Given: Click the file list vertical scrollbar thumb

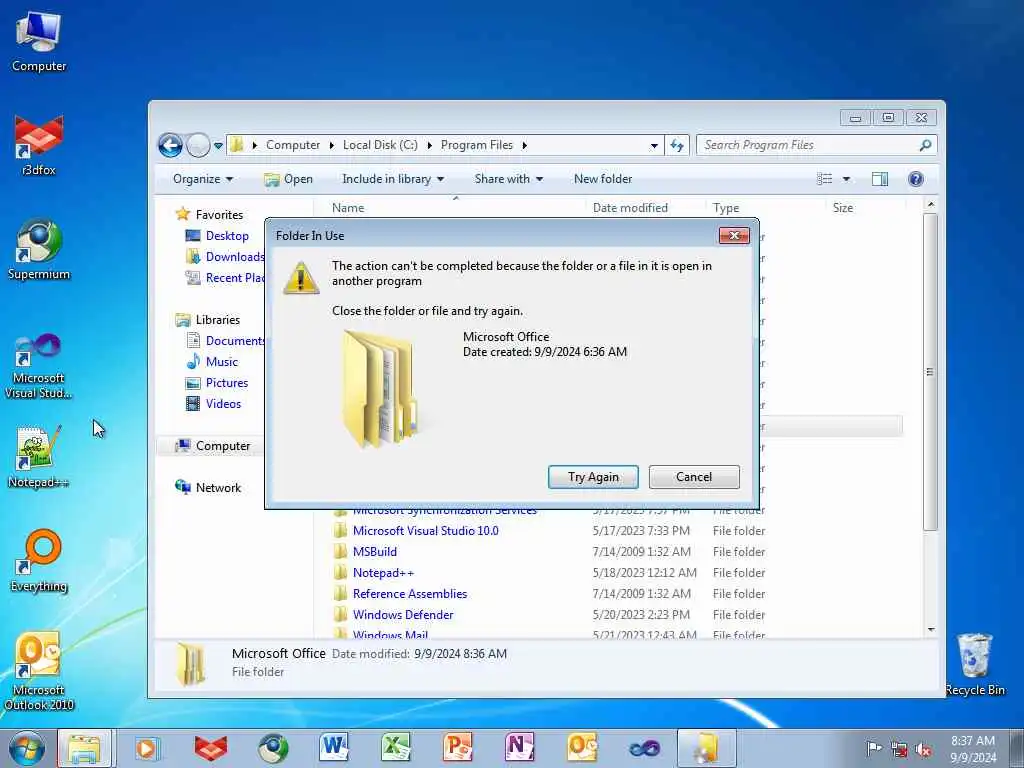Looking at the screenshot, I should (931, 372).
